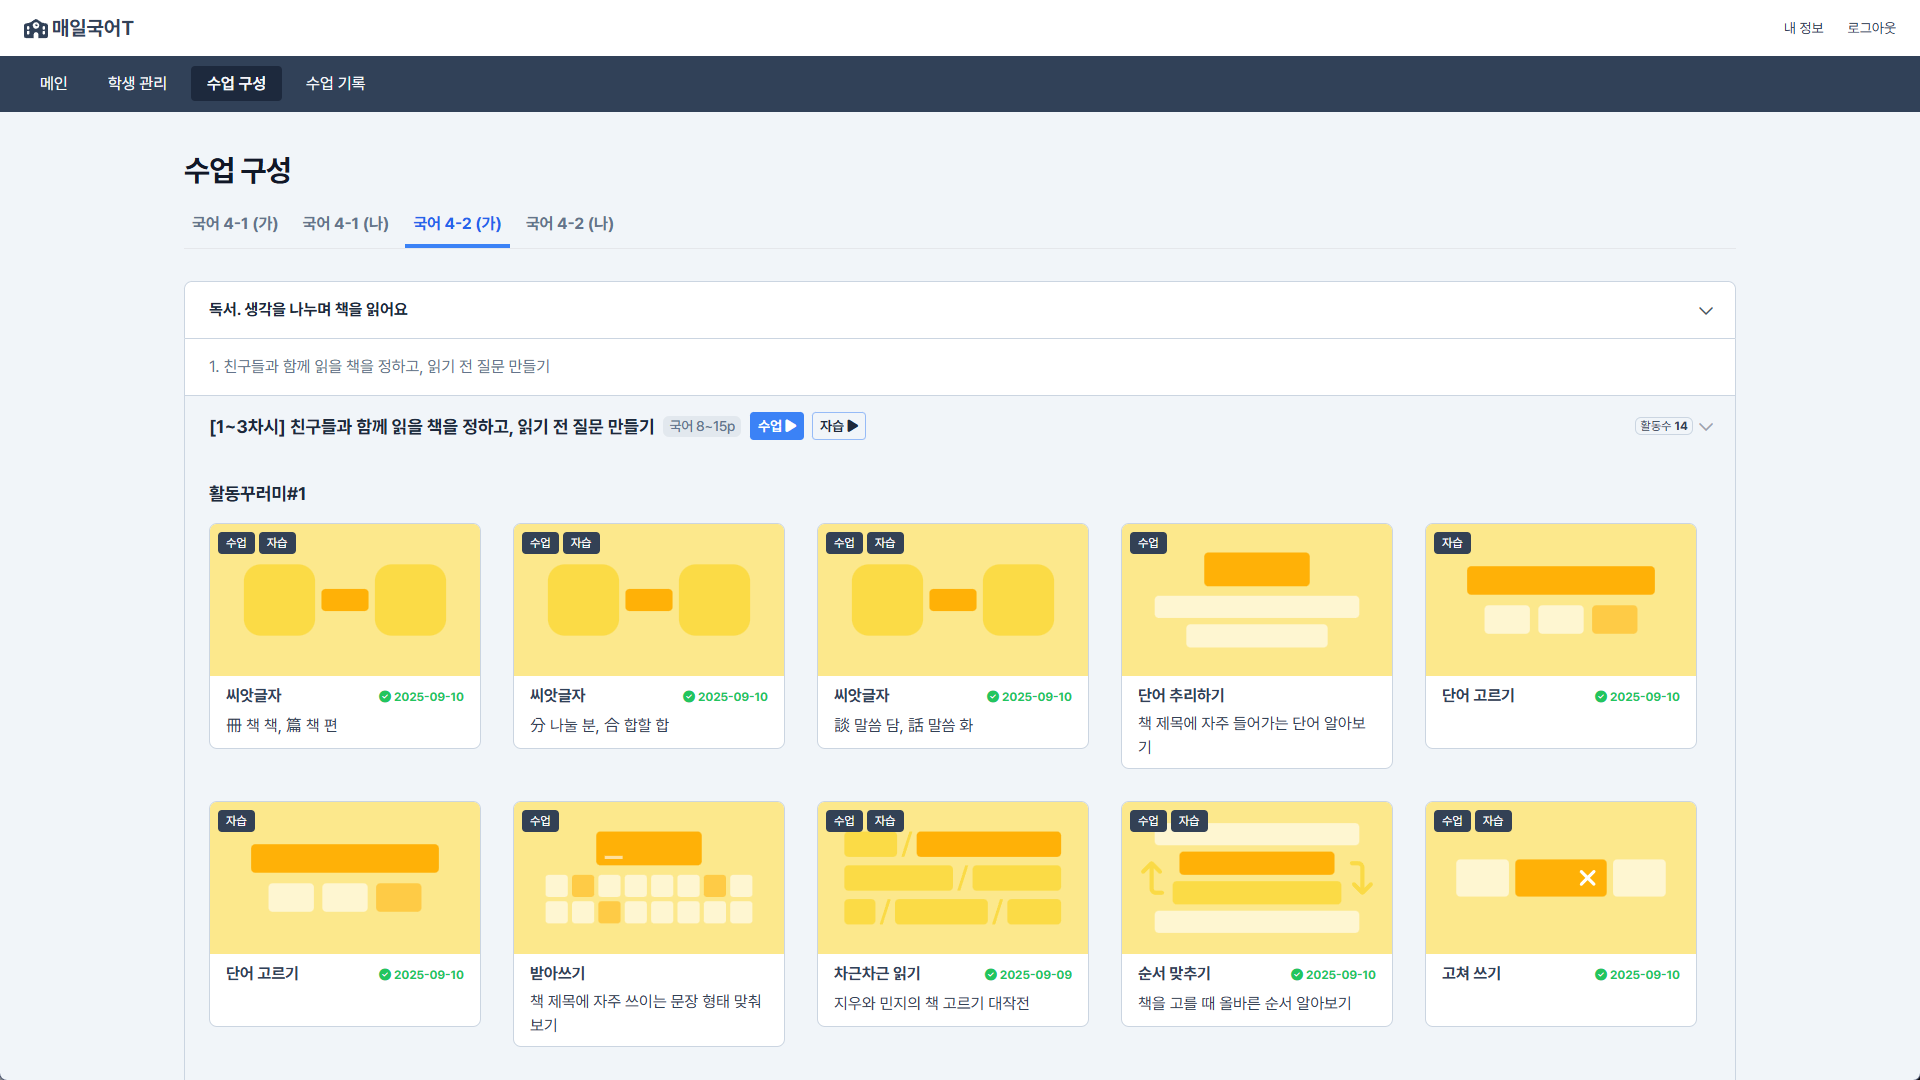This screenshot has width=1920, height=1080.
Task: Open 고쳐 쓰기 activity card image
Action: click(x=1560, y=878)
